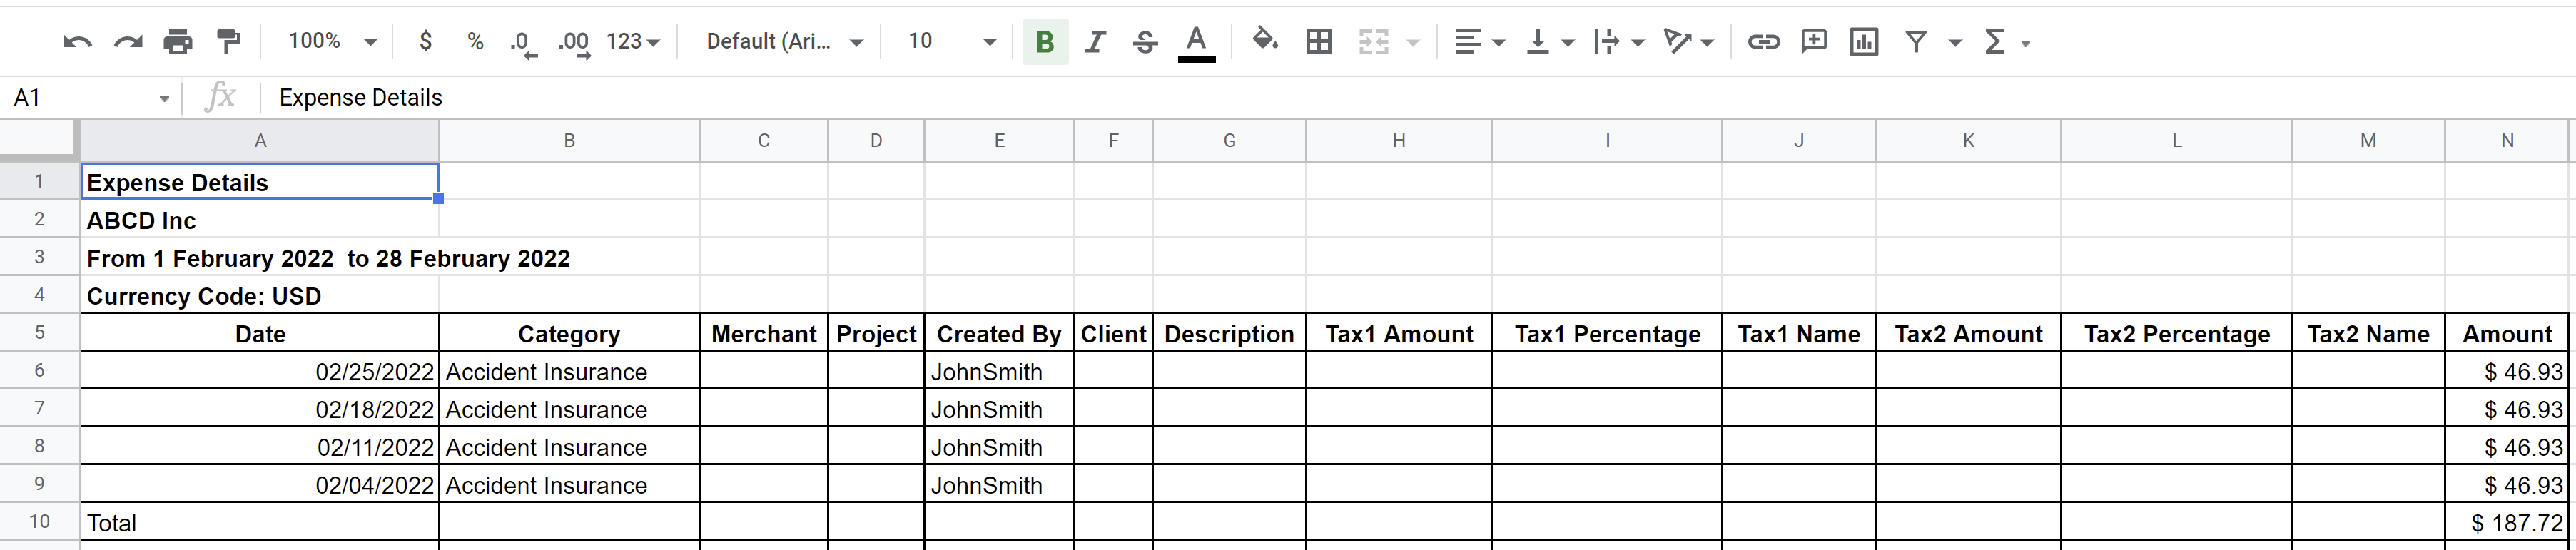Select column A header
Screen dimensions: 2576x550
tap(260, 141)
